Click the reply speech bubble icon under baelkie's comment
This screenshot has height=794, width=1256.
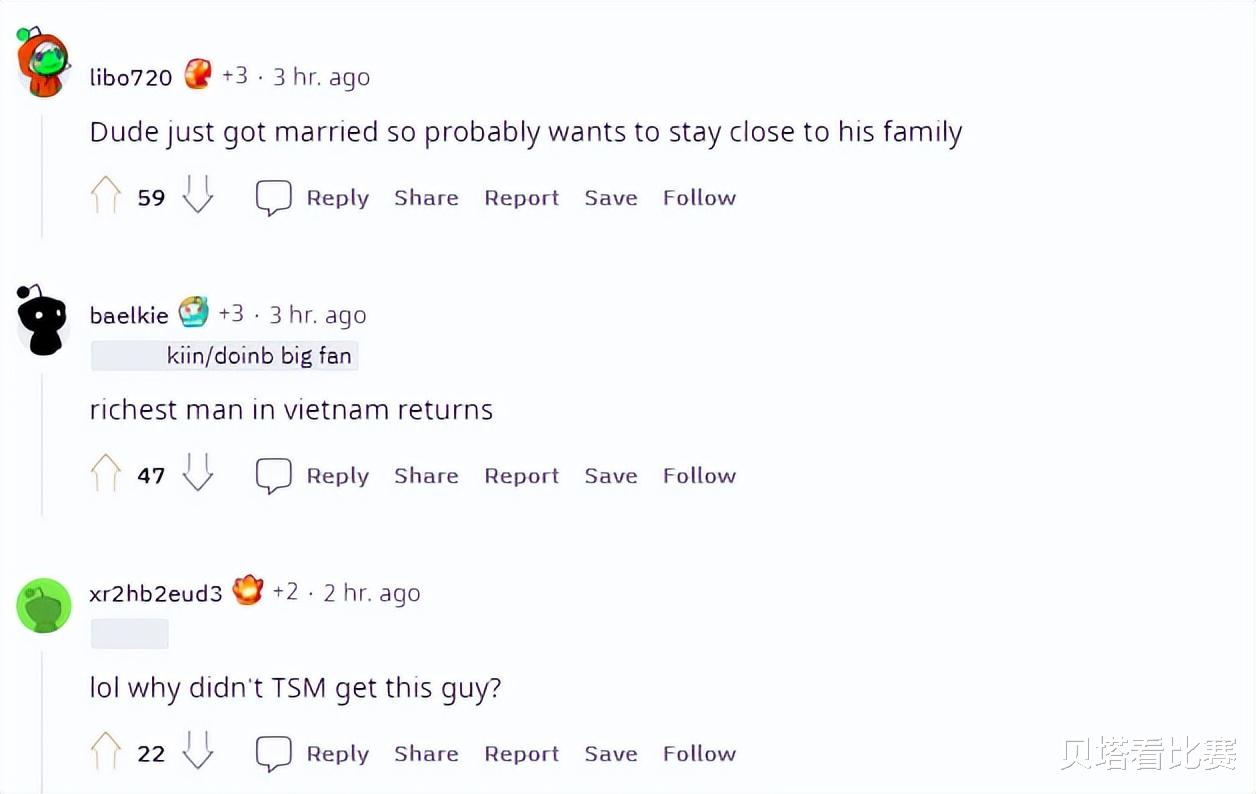[x=273, y=476]
